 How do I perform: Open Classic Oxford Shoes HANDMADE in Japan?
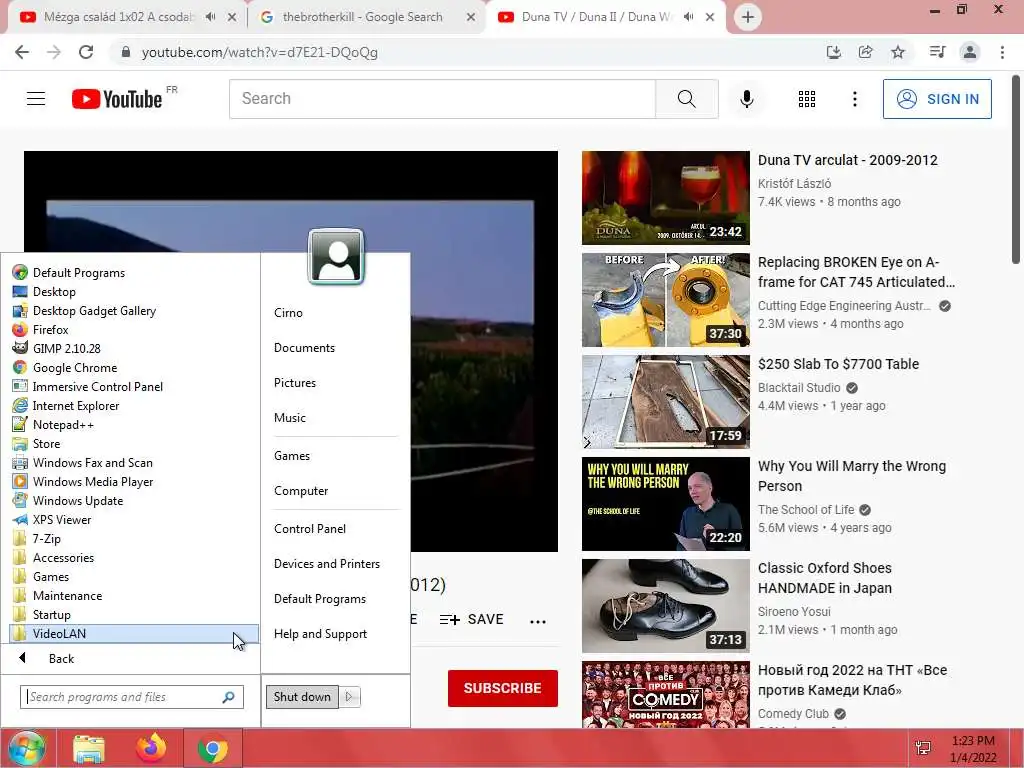tap(825, 578)
